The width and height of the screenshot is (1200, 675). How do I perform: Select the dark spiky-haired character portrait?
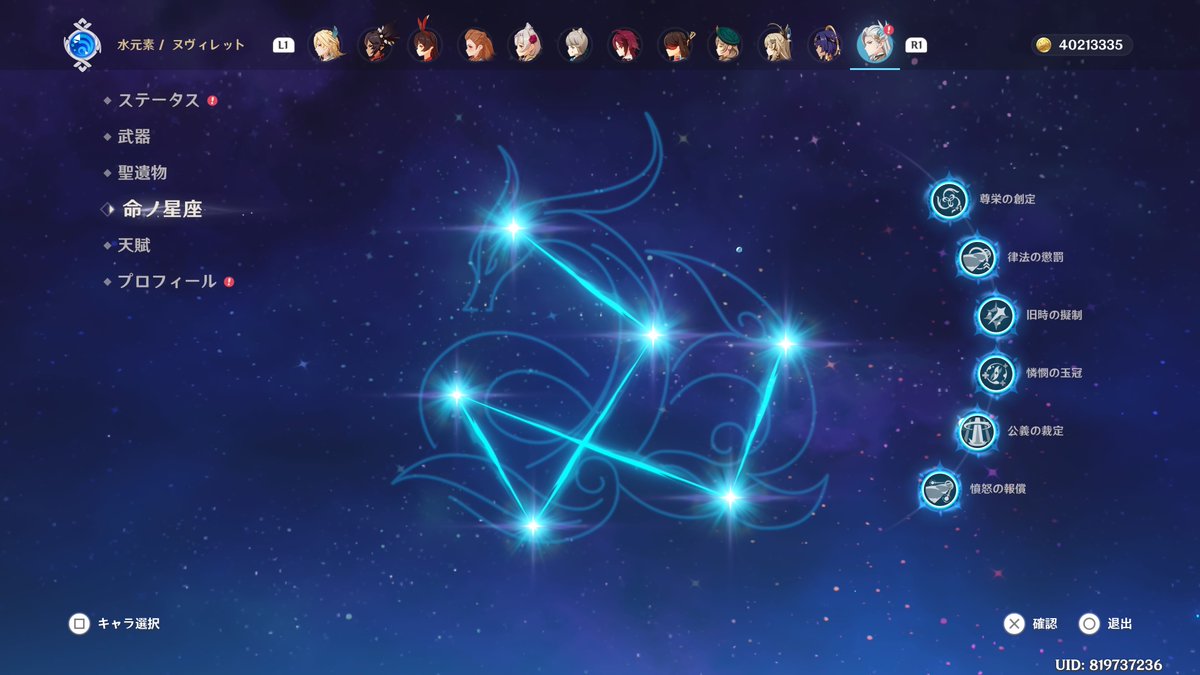coord(376,45)
